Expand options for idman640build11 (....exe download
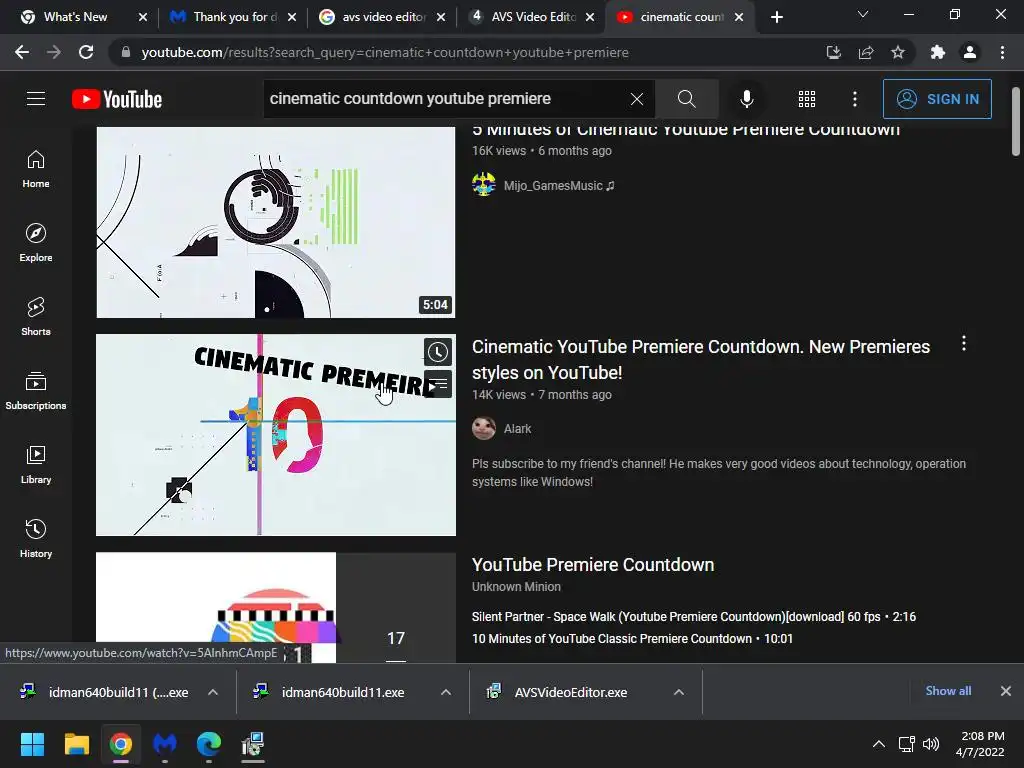Screen dimensions: 1024x768 tap(213, 692)
